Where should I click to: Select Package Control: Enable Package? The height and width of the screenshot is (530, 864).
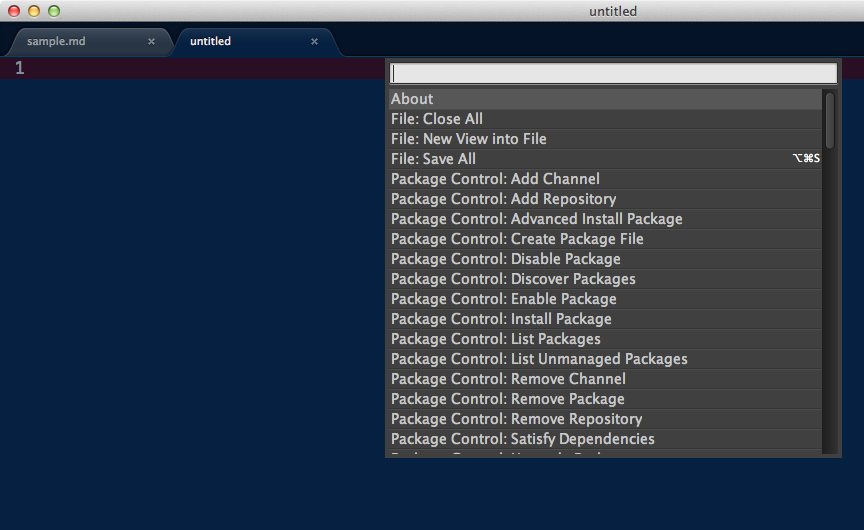point(606,299)
